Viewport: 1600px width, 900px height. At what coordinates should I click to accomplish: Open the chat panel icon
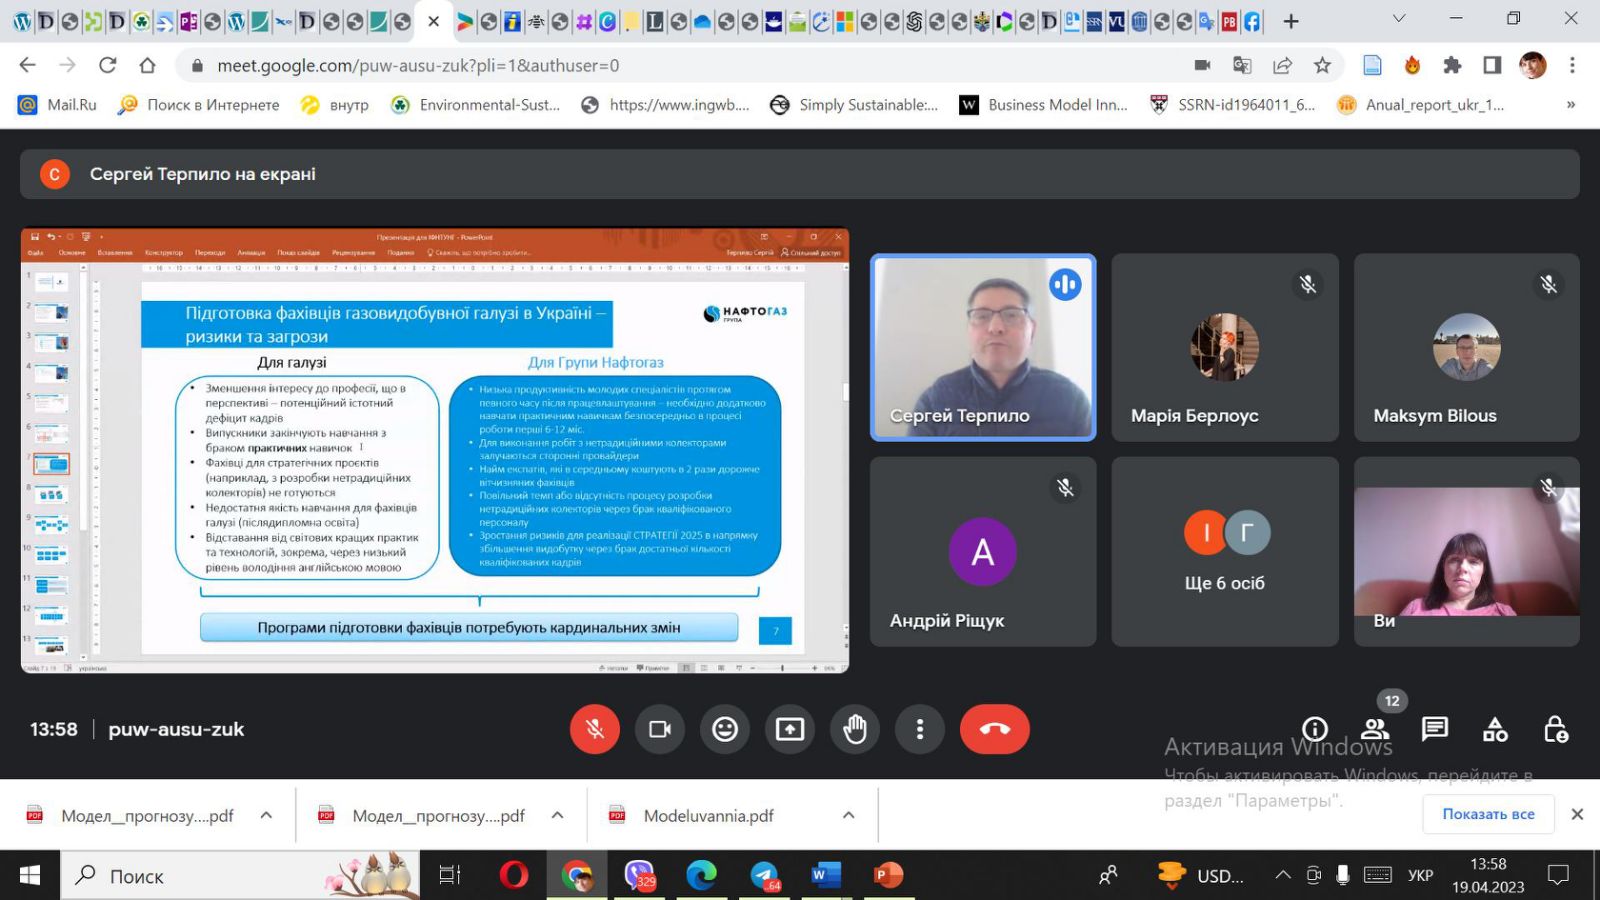(1435, 729)
